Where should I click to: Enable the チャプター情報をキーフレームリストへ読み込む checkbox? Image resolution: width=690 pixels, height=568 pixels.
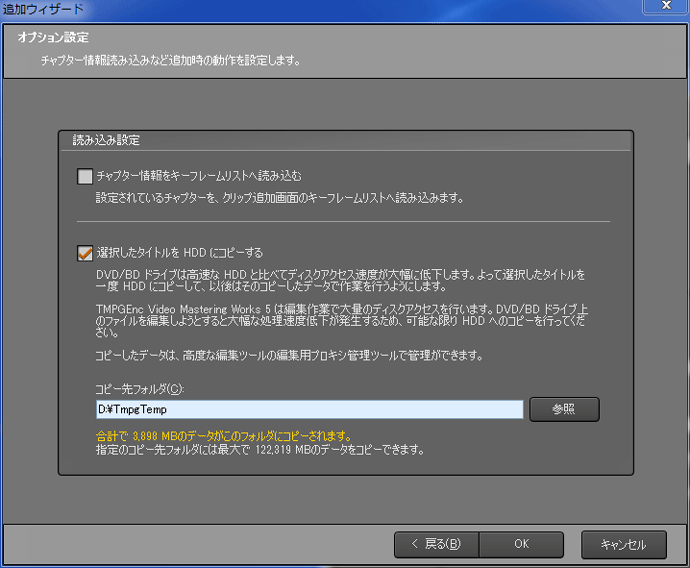(85, 176)
